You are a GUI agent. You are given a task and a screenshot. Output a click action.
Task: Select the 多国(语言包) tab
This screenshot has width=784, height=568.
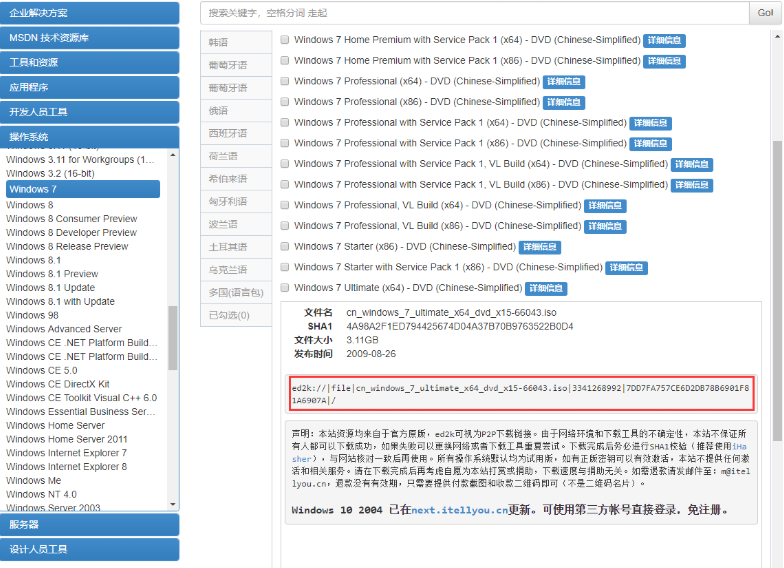[236, 292]
